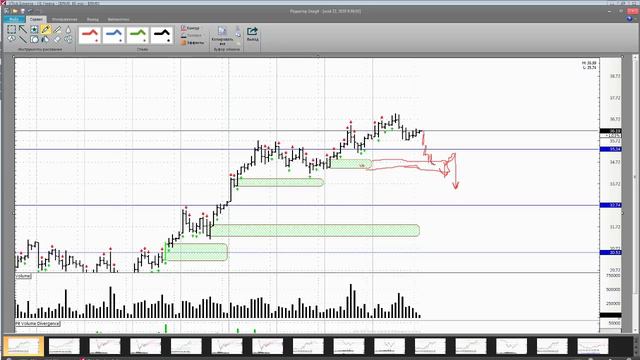The image size is (640, 360).
Task: Open the sixth thumbnail in the tray
Action: click(x=227, y=346)
